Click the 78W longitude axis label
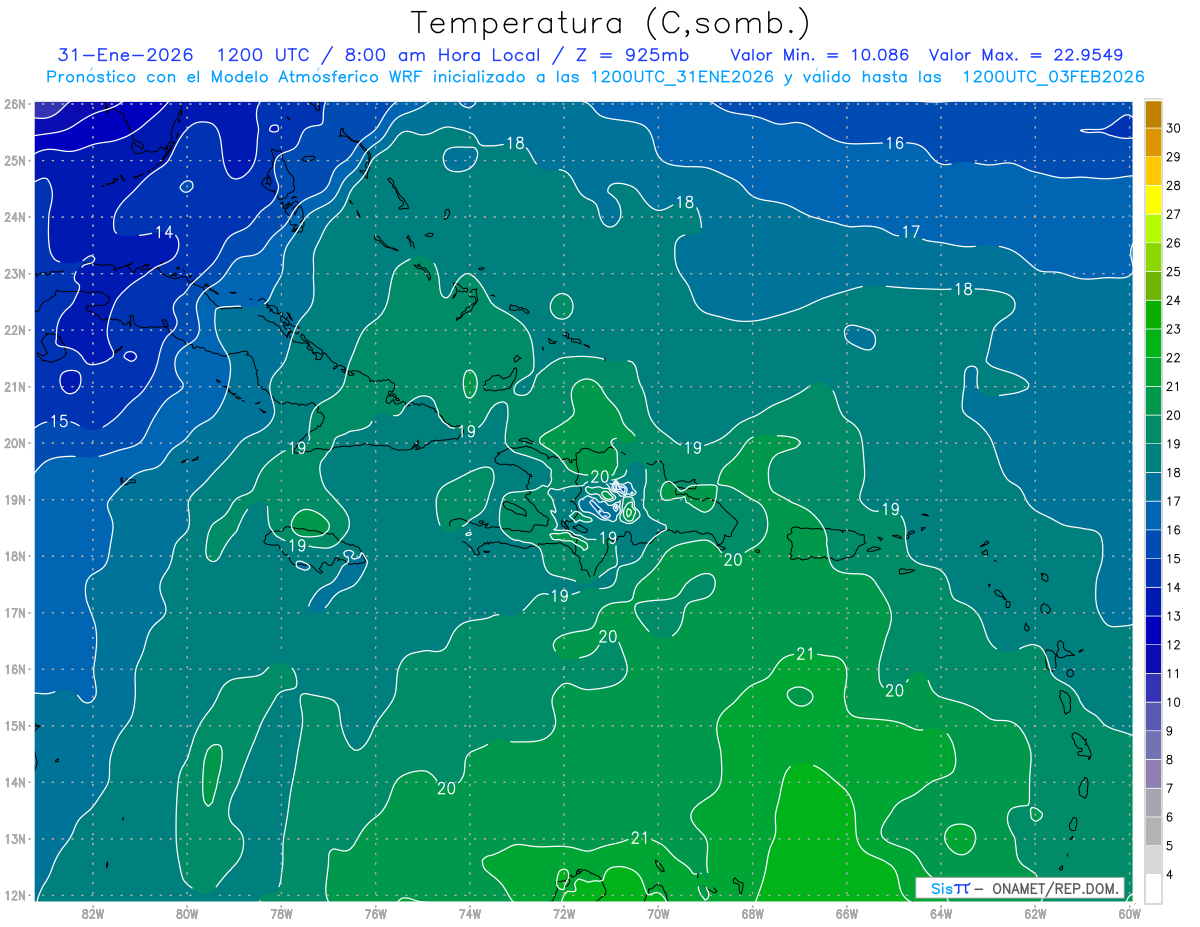 [281, 913]
